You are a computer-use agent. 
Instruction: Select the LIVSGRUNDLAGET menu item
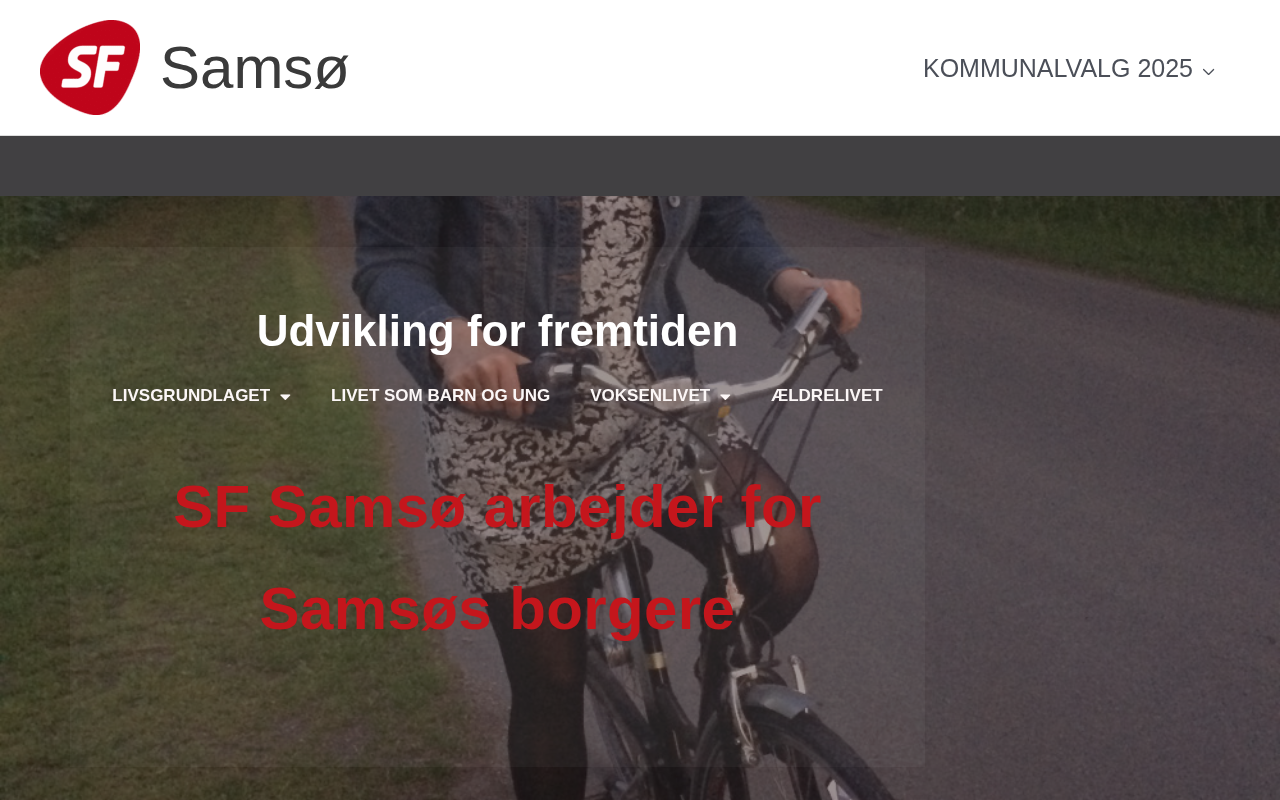(191, 396)
